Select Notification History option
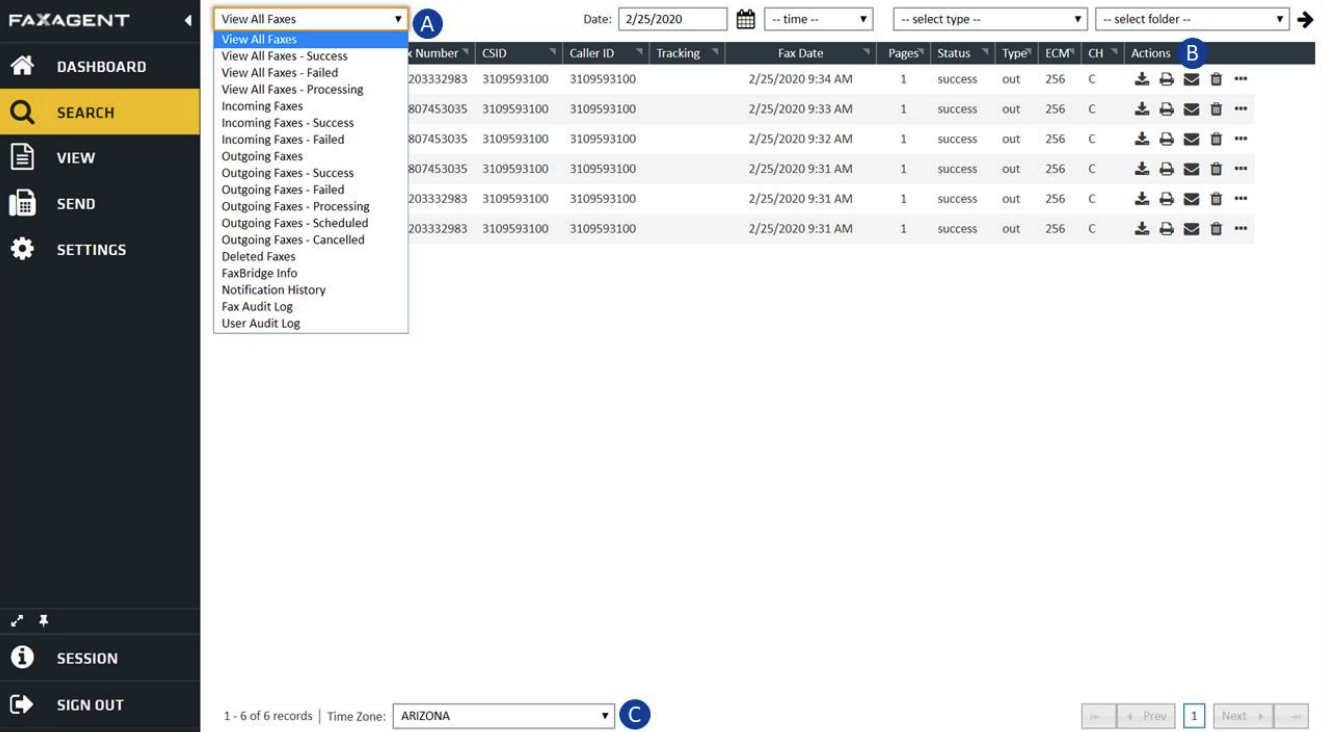 (x=311, y=290)
